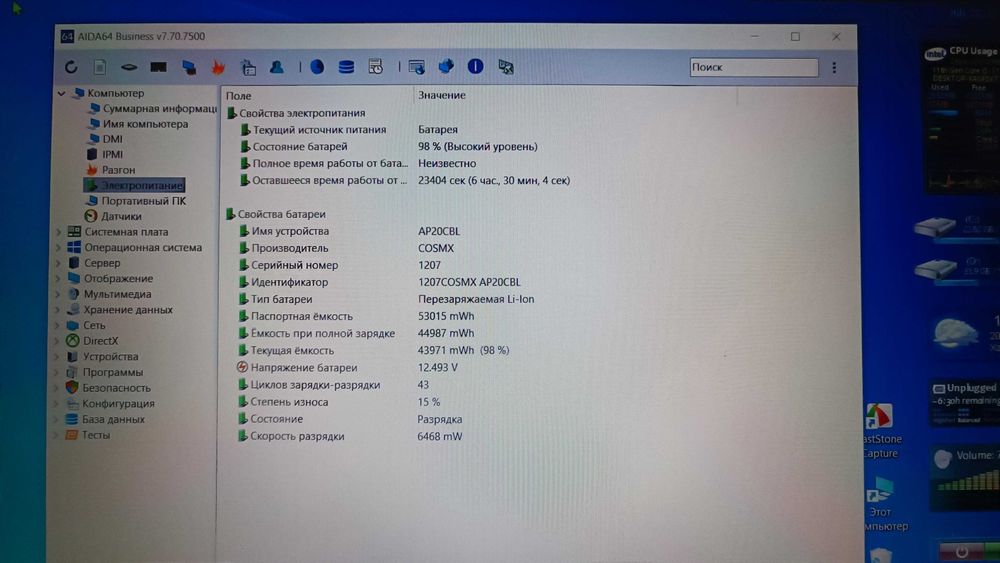Image resolution: width=1000 pixels, height=563 pixels.
Task: Click the blue monitor diagnostics toolbar icon
Action: [x=189, y=67]
